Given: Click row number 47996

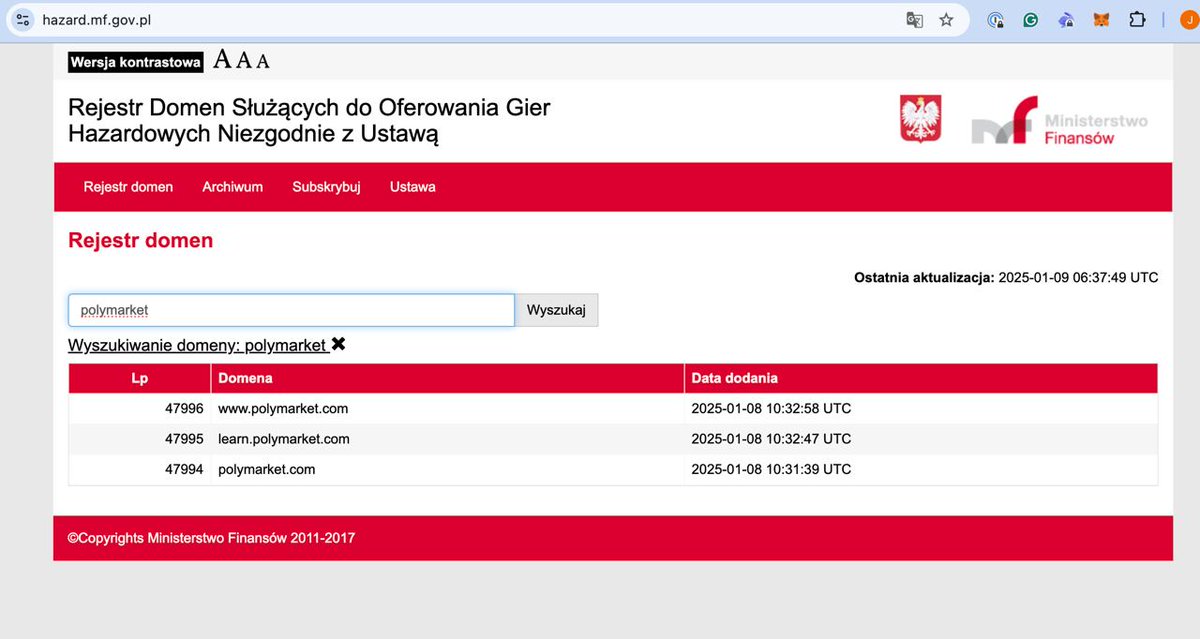Looking at the screenshot, I should coord(185,409).
